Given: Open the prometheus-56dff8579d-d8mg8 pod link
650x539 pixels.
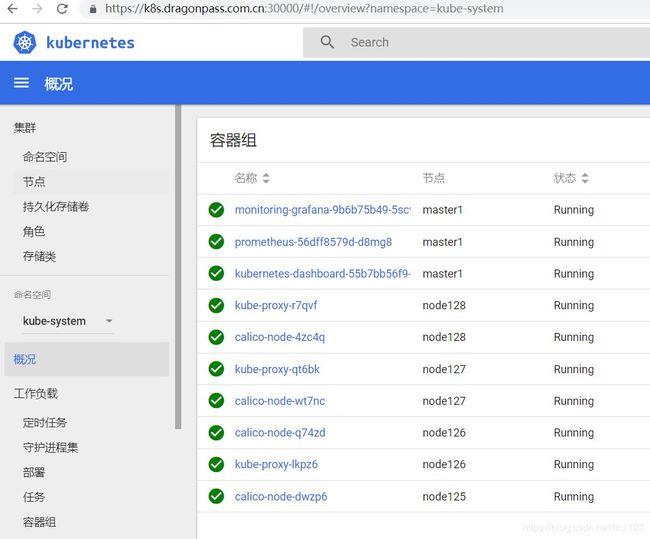Looking at the screenshot, I should [x=313, y=242].
